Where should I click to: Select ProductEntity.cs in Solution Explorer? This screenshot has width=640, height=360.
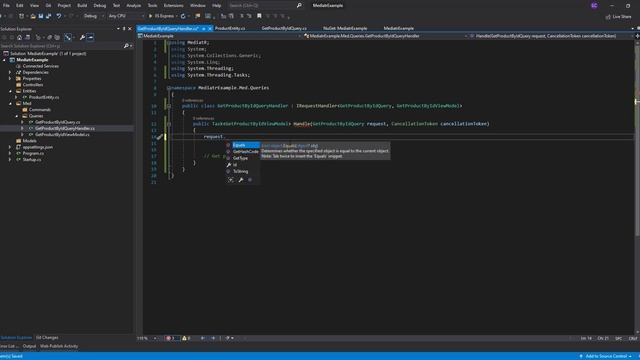(44, 97)
